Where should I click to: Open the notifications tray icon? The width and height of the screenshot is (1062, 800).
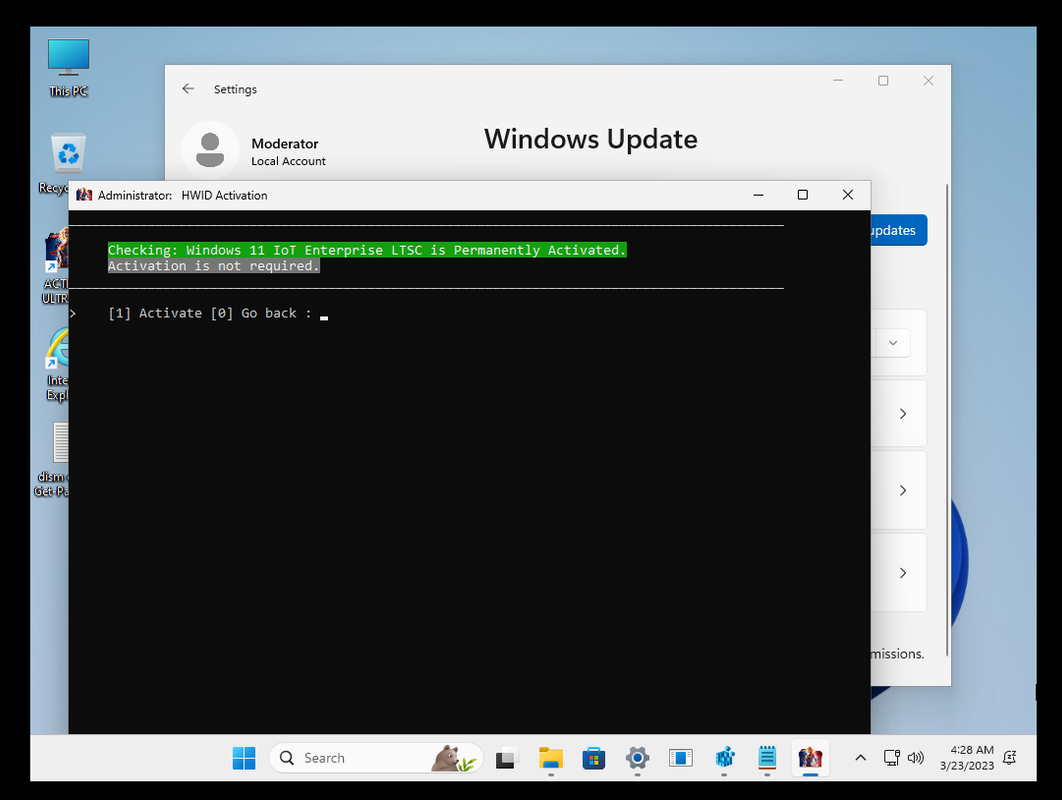[1010, 758]
